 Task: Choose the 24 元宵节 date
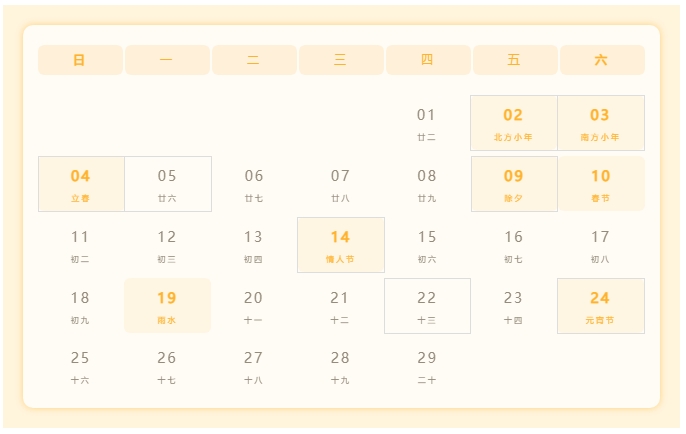click(x=600, y=306)
